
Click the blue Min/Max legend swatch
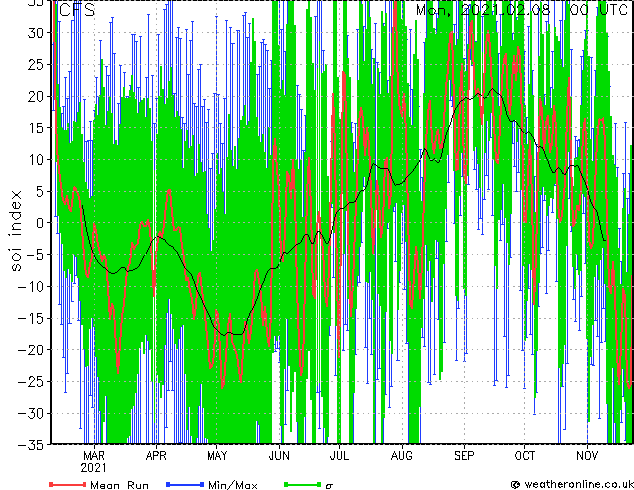185,484
